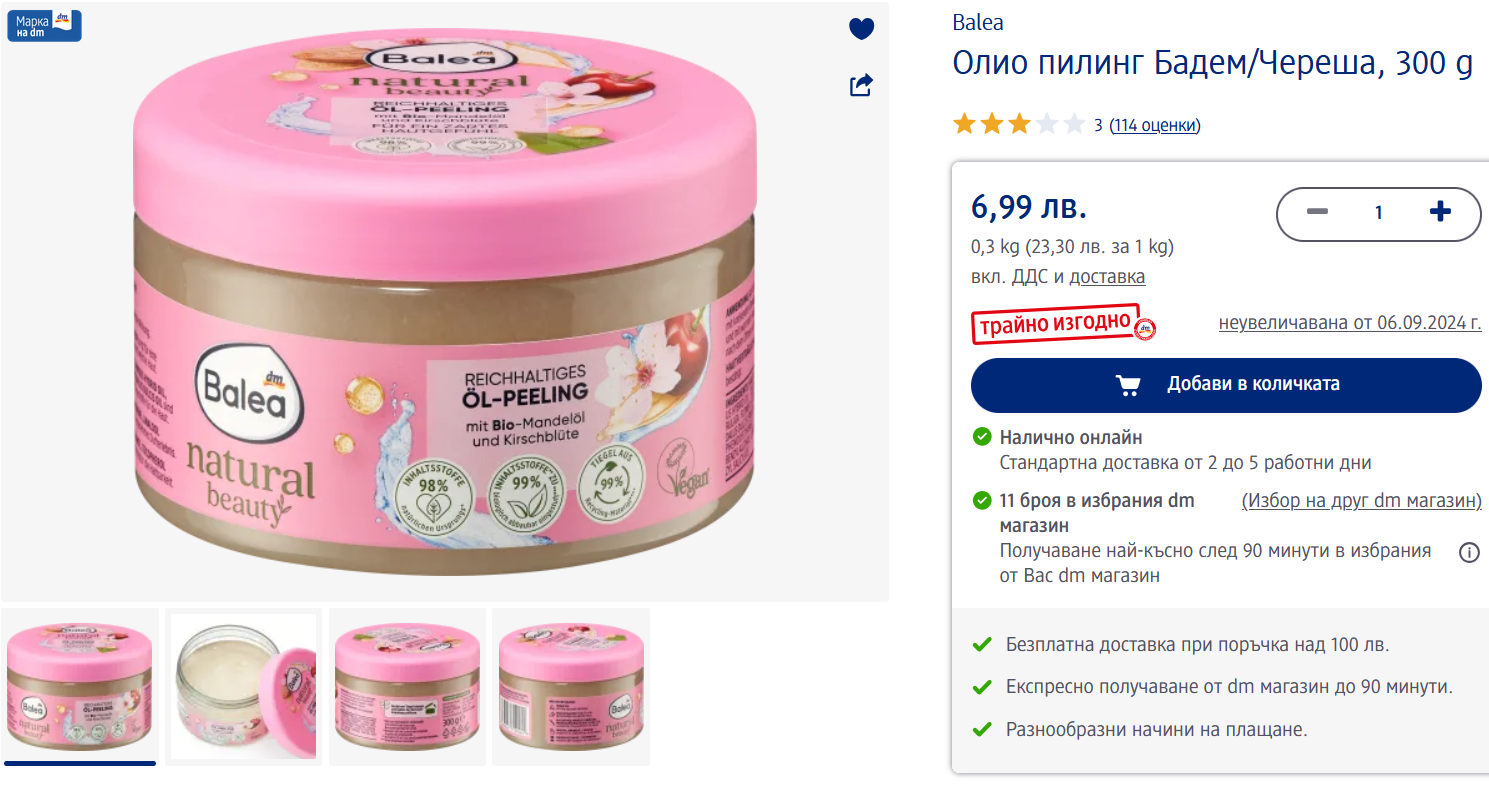This screenshot has height=795, width=1489.
Task: Select the third thumbnail showing jar back
Action: pyautogui.click(x=408, y=686)
